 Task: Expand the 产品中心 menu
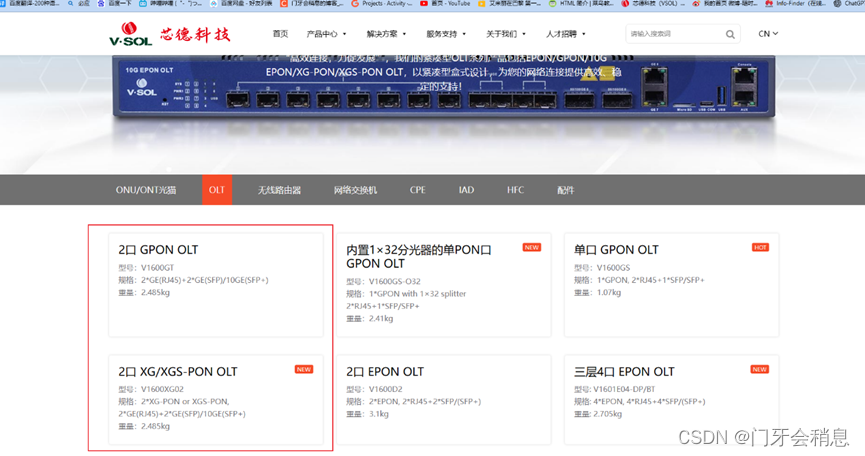pyautogui.click(x=326, y=34)
